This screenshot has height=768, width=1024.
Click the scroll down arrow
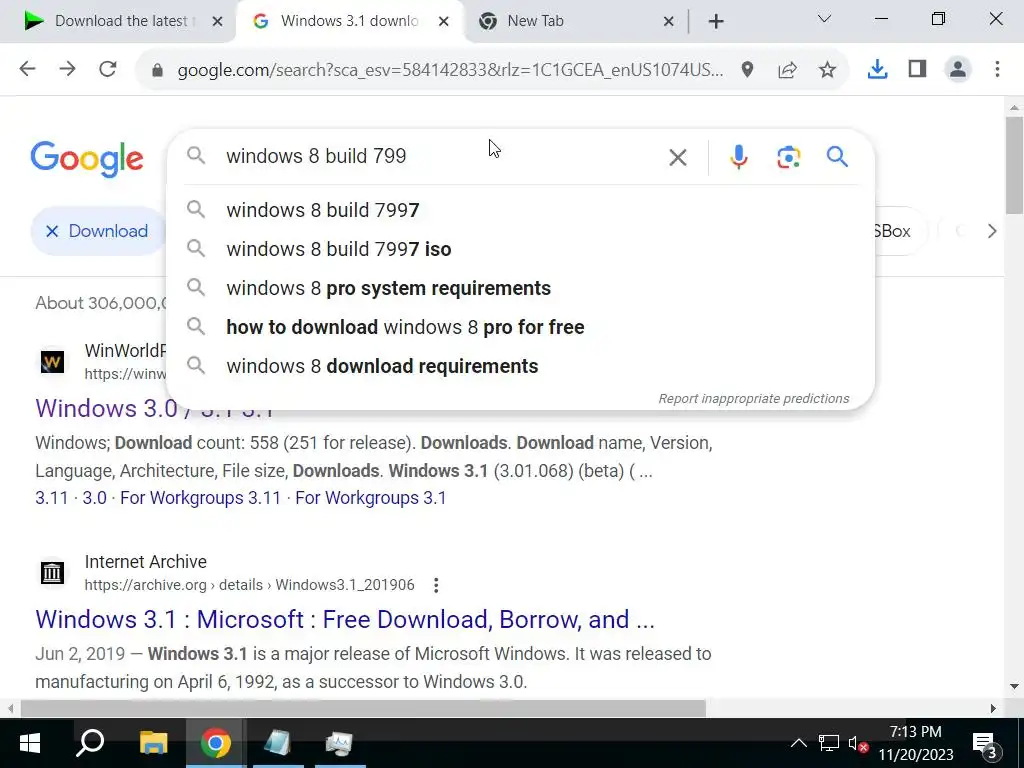click(1014, 686)
